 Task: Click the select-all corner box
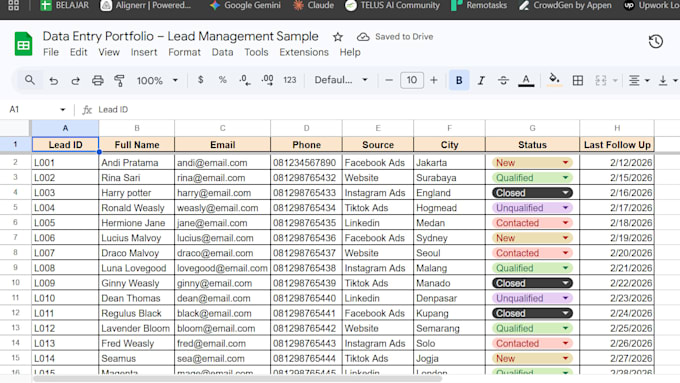(15, 128)
